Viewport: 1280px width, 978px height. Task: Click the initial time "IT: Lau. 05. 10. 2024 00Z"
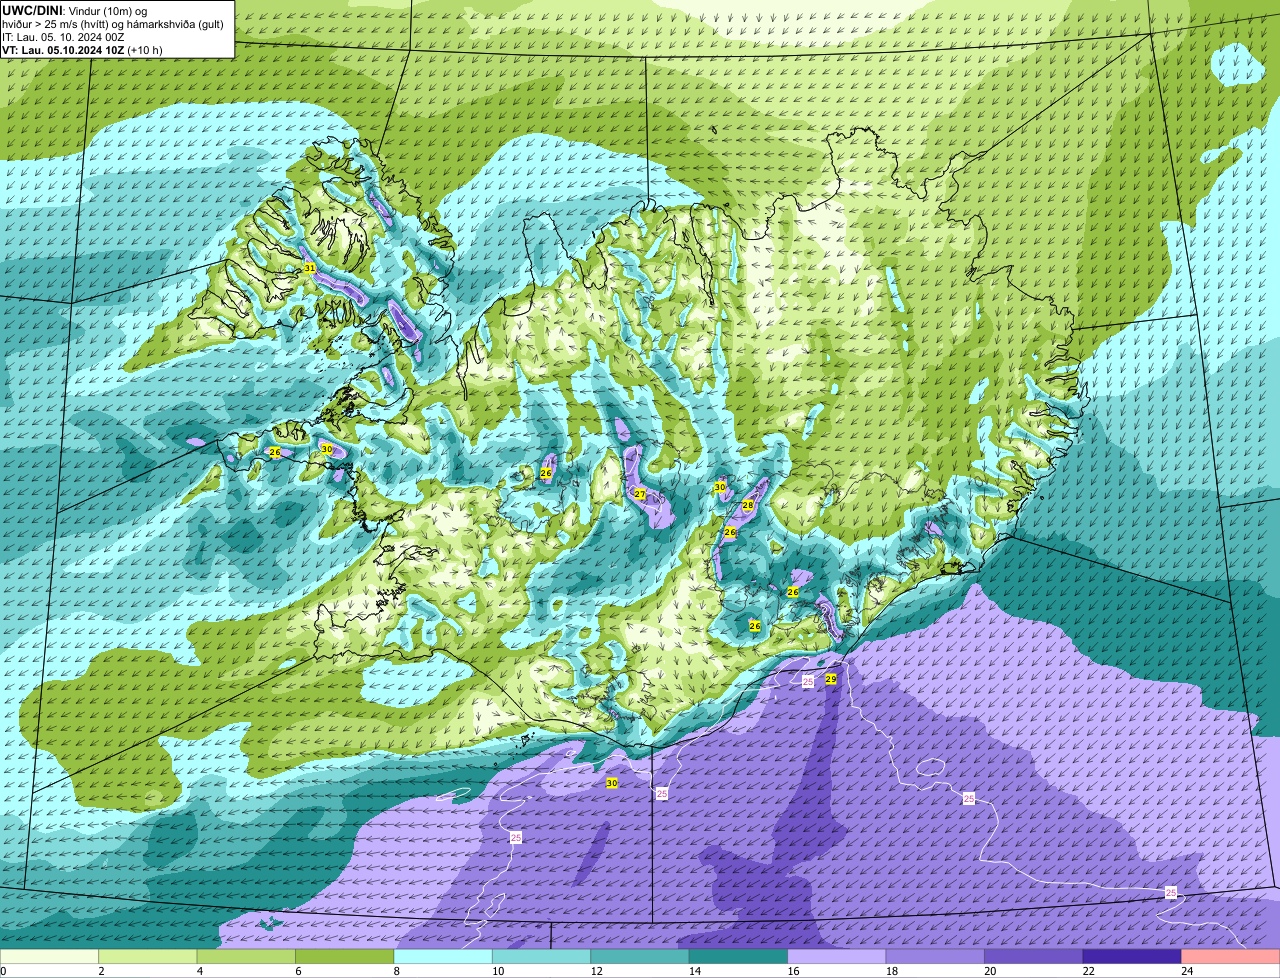click(63, 37)
